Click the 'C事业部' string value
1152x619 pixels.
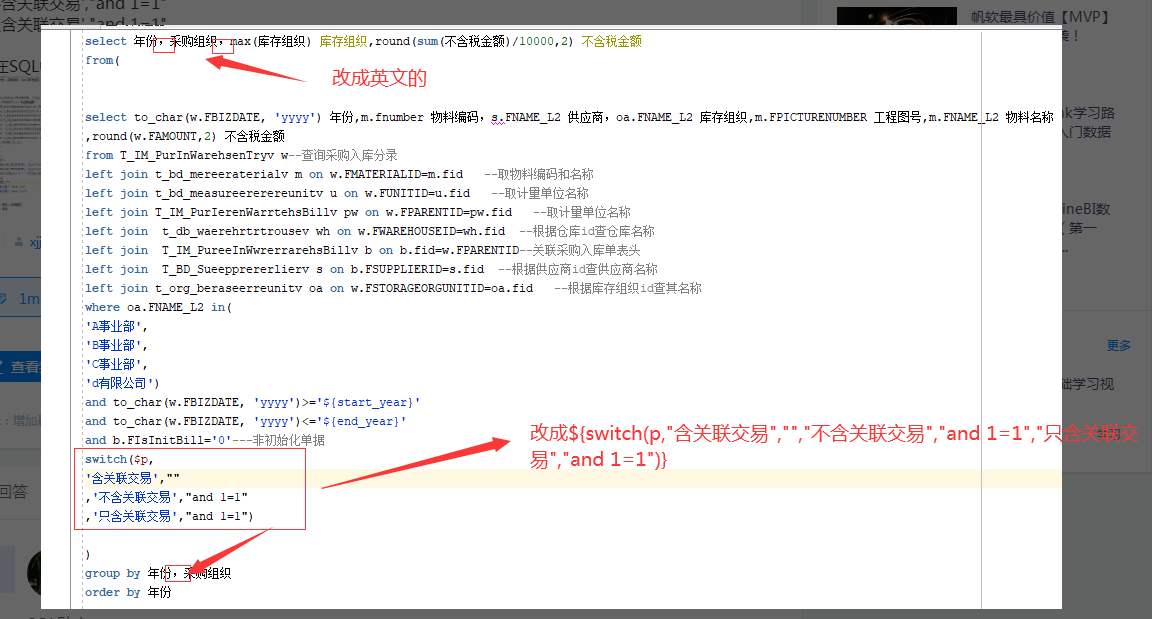[116, 365]
